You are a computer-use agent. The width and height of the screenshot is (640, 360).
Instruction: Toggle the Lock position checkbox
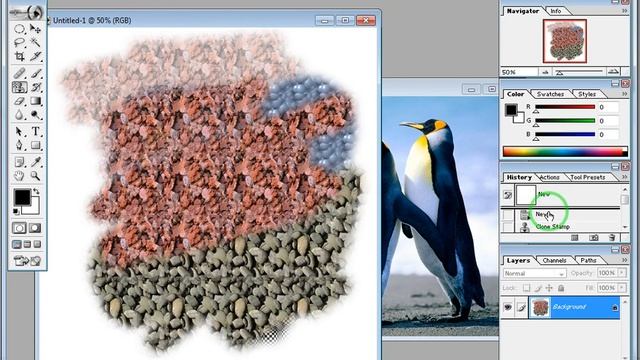(549, 288)
